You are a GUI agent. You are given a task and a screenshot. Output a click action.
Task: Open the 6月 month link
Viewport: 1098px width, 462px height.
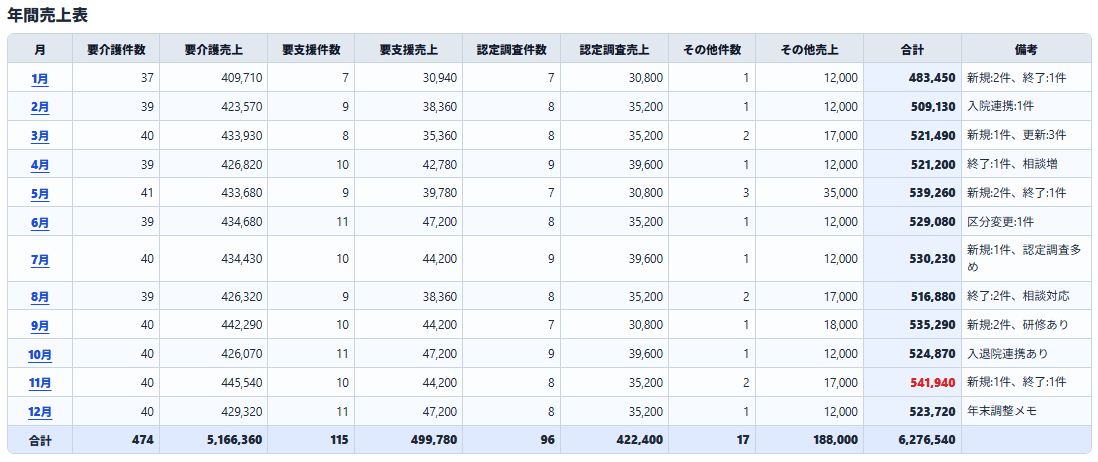point(40,223)
